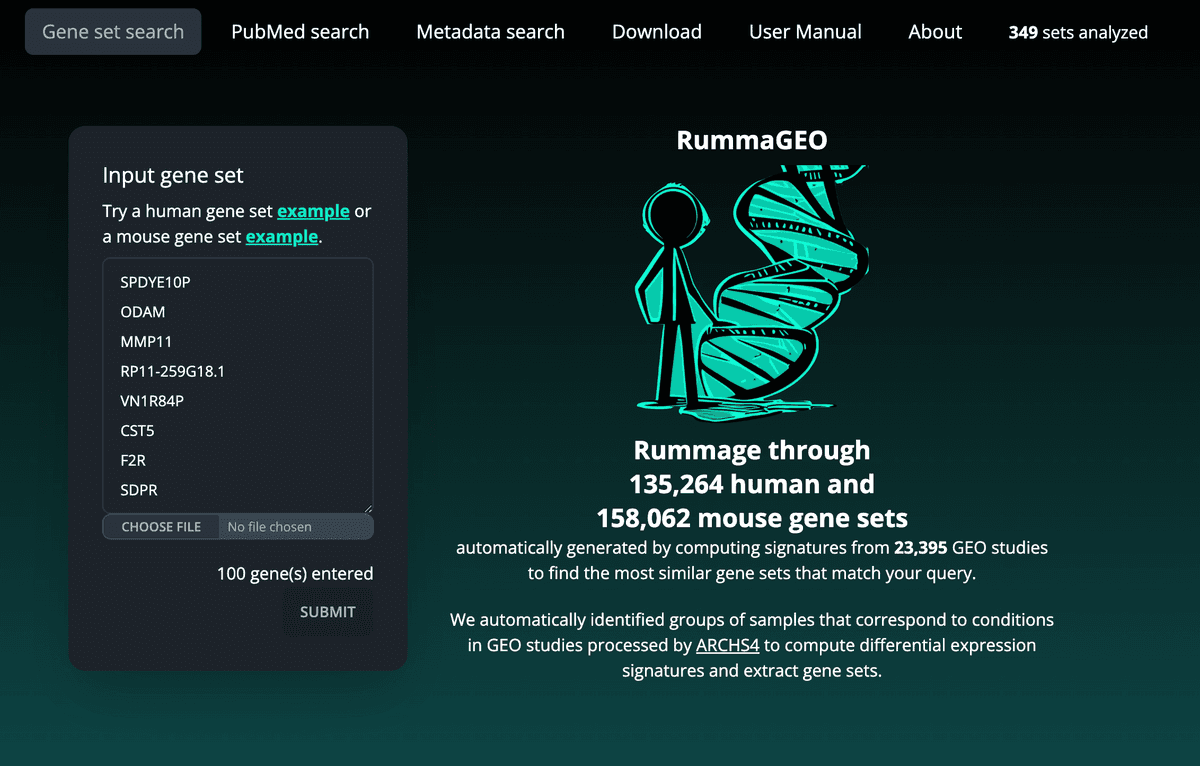Click the 'Input gene set' heading
The image size is (1200, 766).
coord(173,175)
